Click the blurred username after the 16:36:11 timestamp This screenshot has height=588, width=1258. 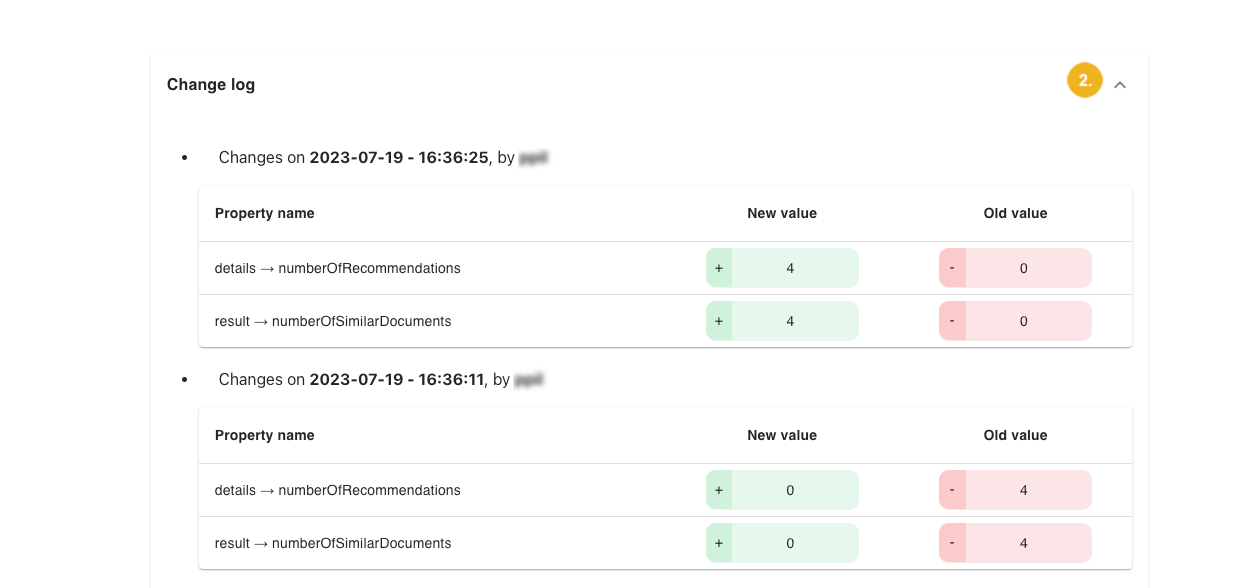pos(529,379)
